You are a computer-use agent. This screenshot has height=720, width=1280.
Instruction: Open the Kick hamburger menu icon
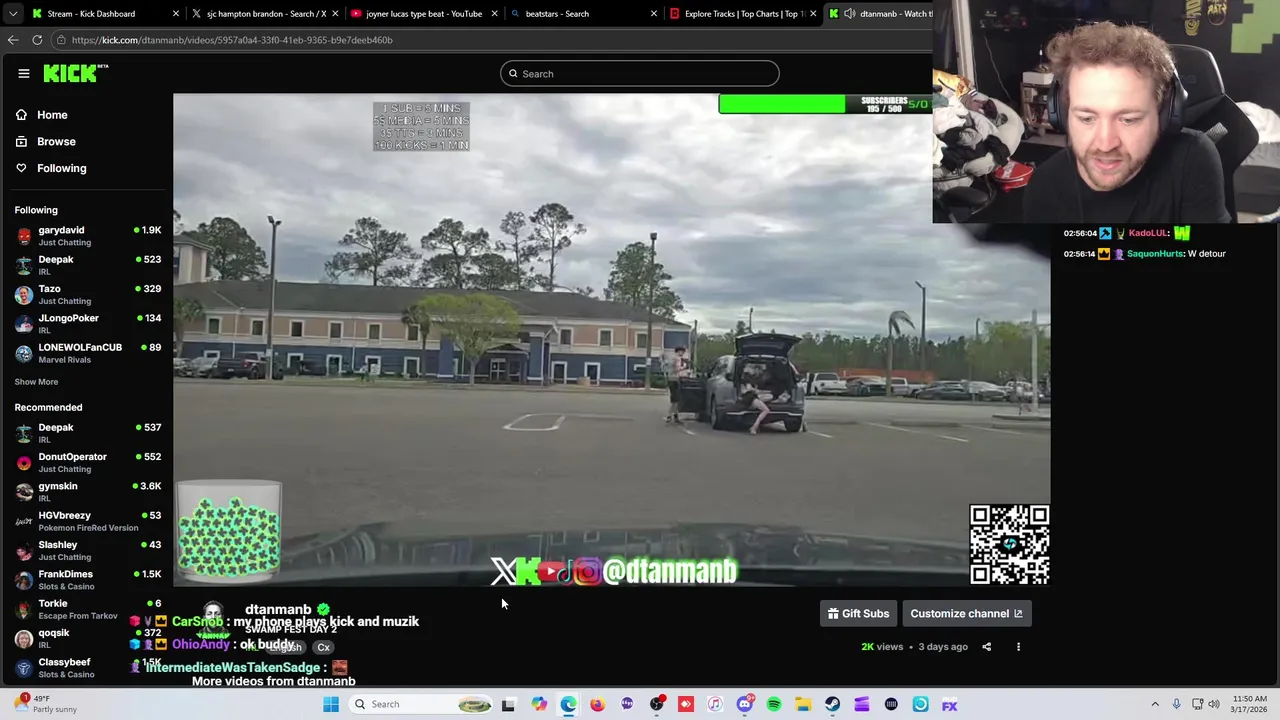click(x=23, y=73)
